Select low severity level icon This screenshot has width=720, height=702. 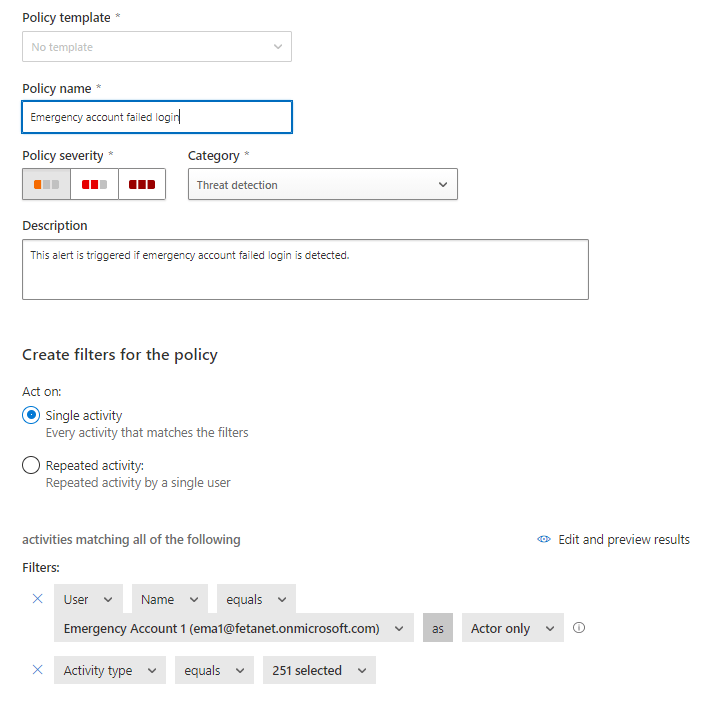pyautogui.click(x=46, y=185)
